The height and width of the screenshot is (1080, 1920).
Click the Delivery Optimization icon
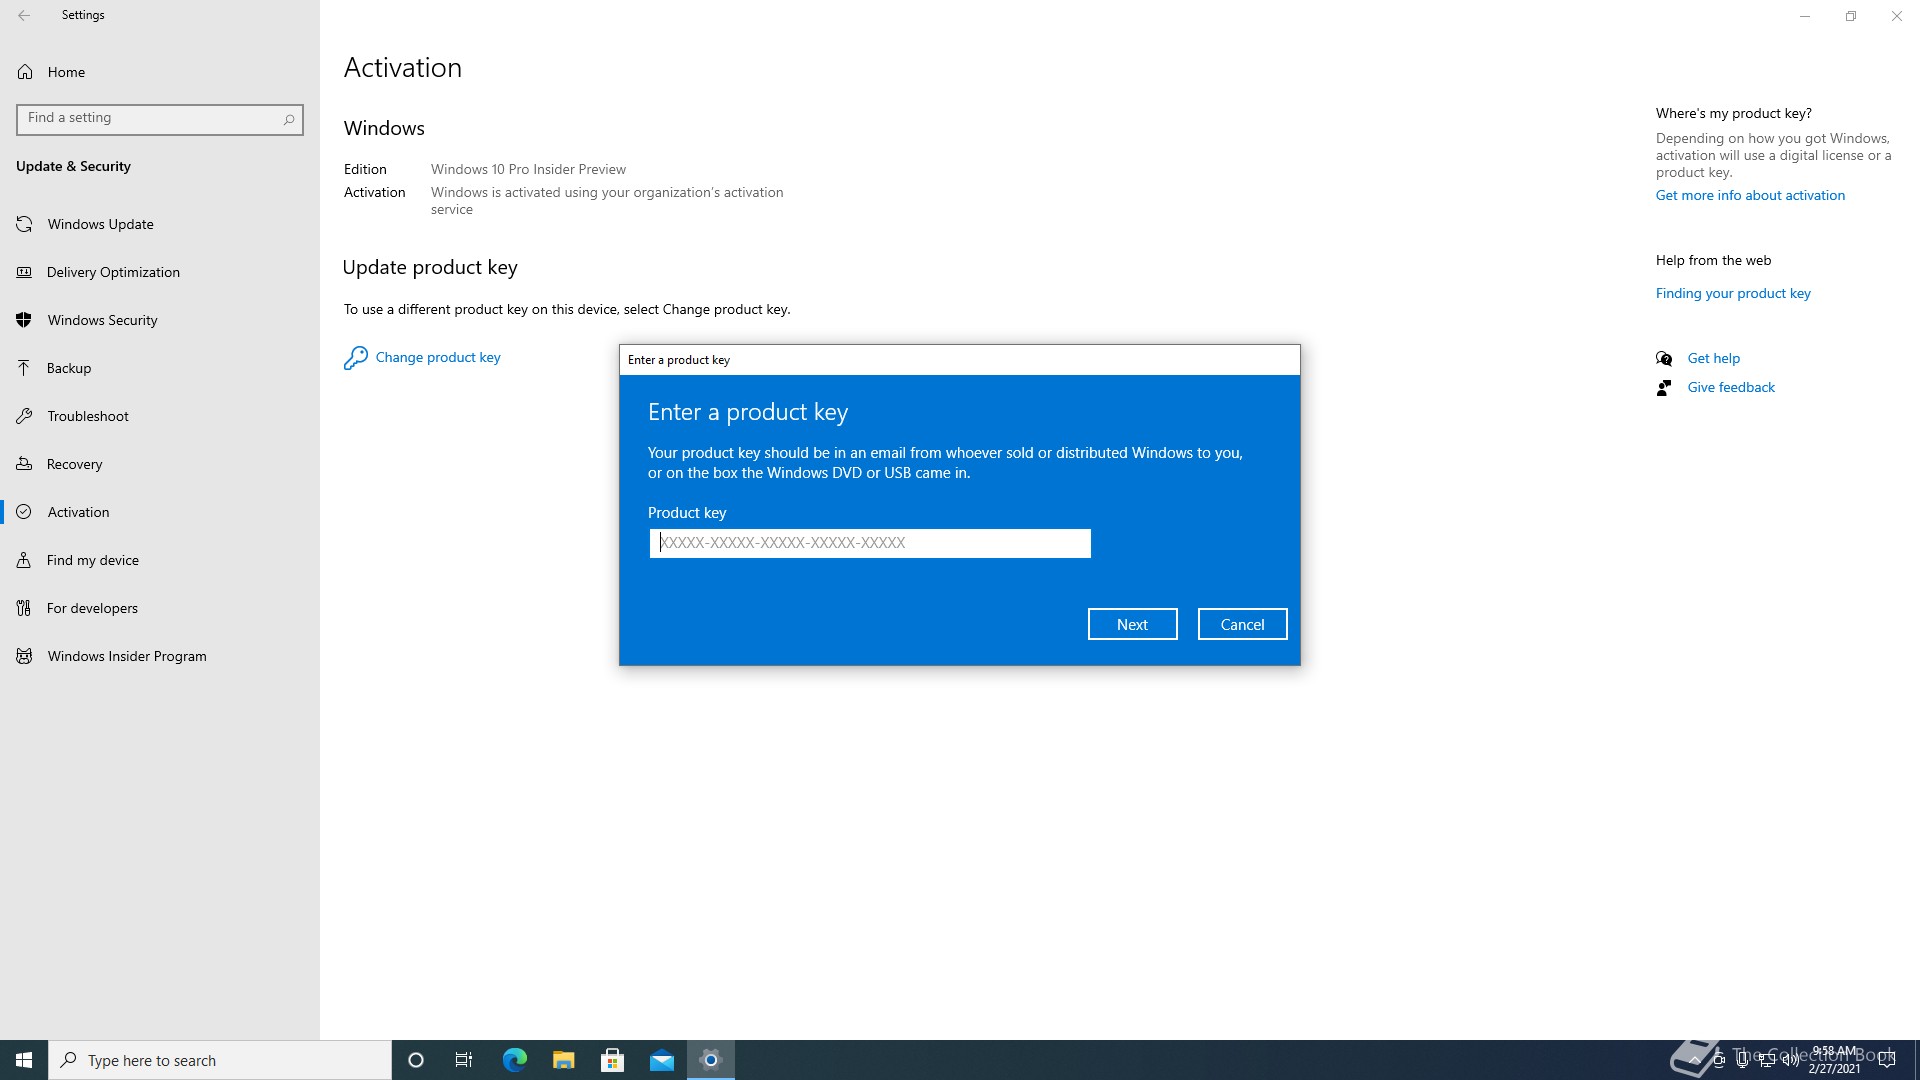[x=24, y=272]
